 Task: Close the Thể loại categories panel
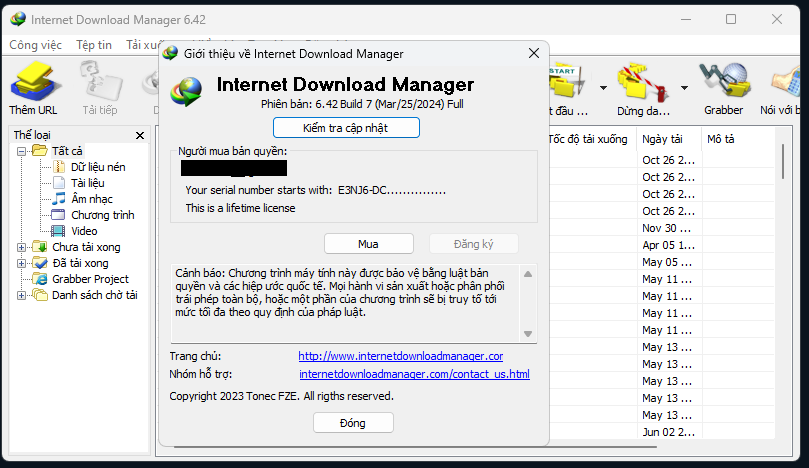click(140, 135)
